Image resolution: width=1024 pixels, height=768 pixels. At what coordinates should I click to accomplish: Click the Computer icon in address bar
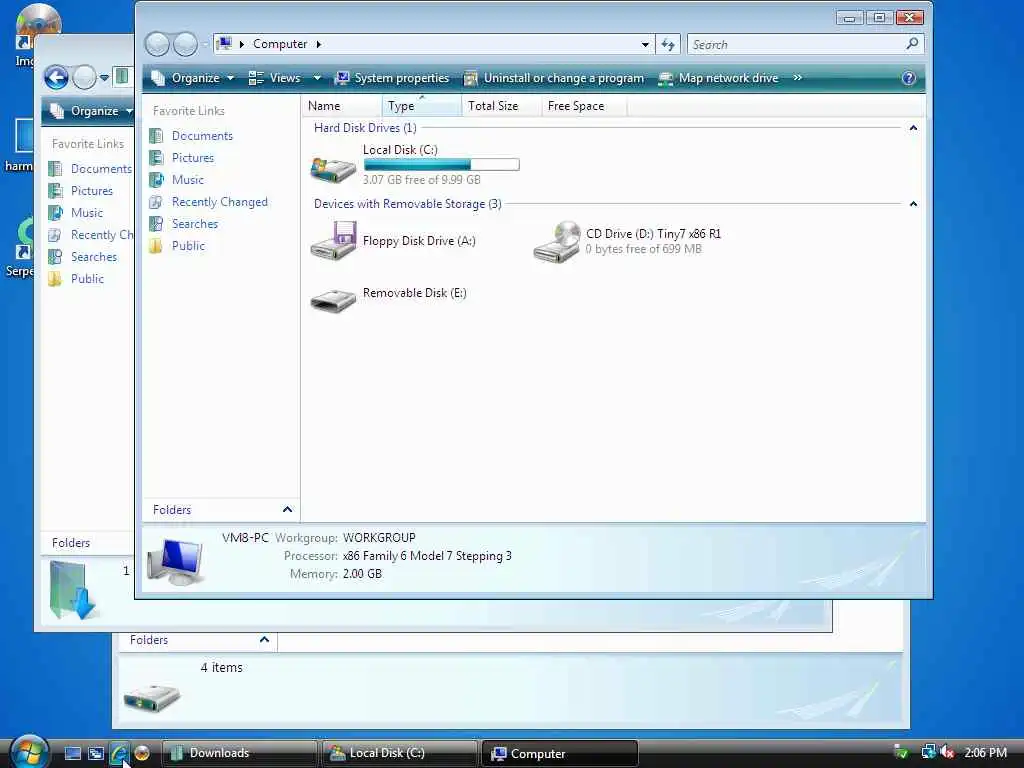(x=224, y=44)
